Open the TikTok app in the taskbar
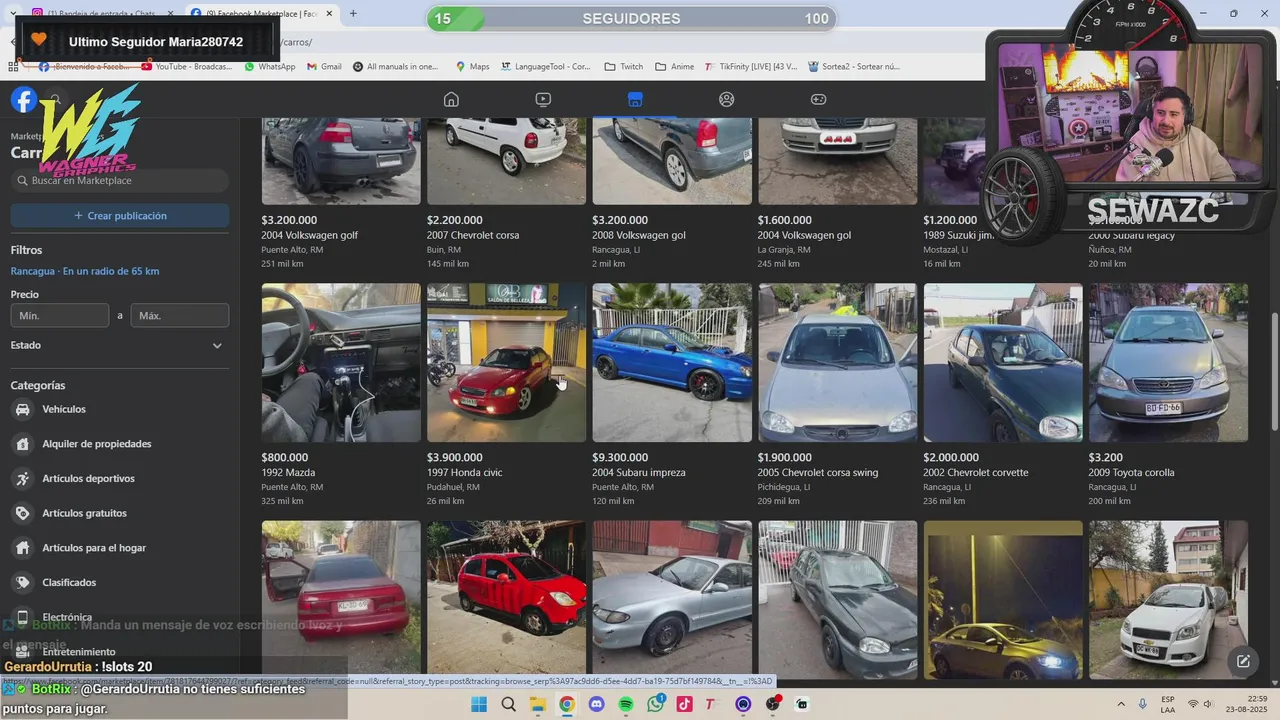 pos(684,704)
